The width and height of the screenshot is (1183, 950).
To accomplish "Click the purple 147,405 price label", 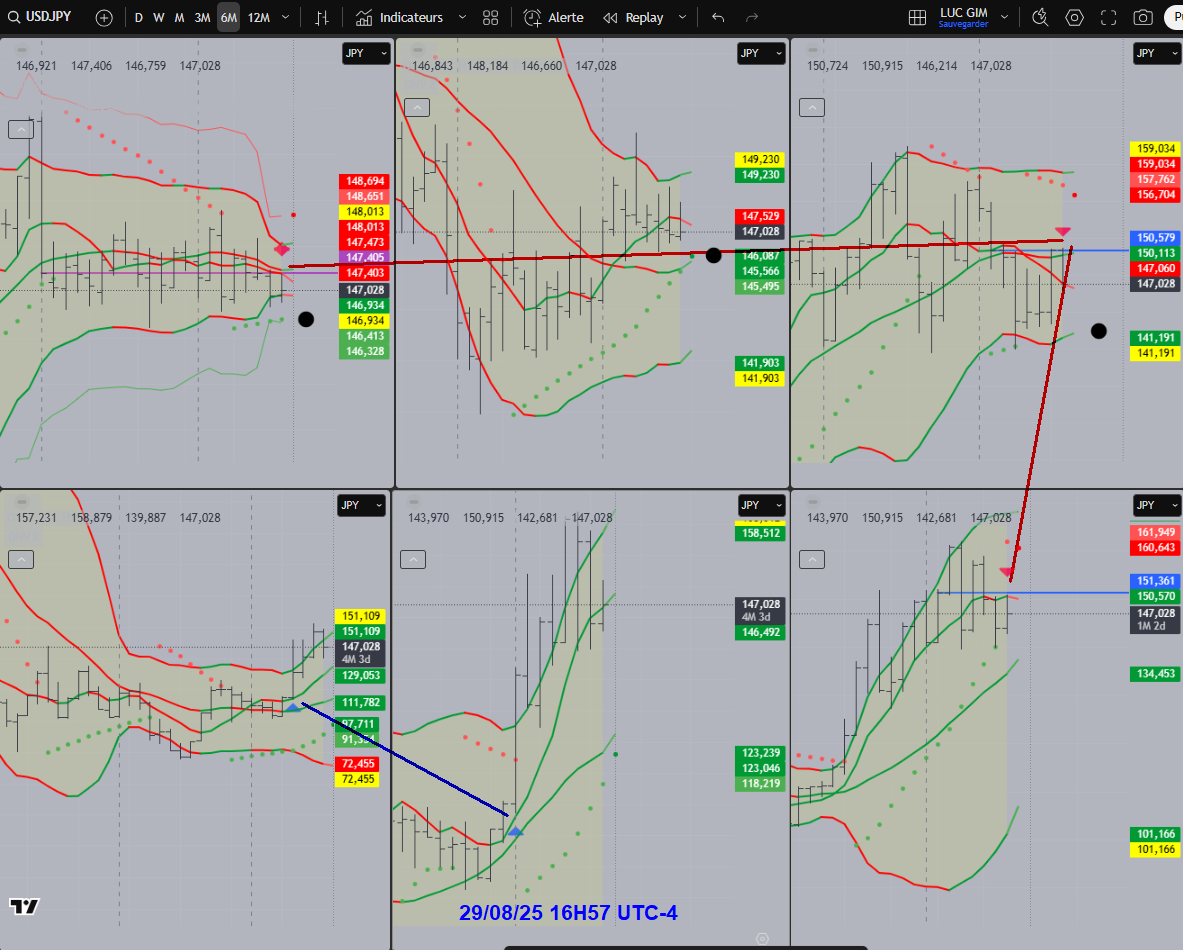I will pyautogui.click(x=365, y=257).
